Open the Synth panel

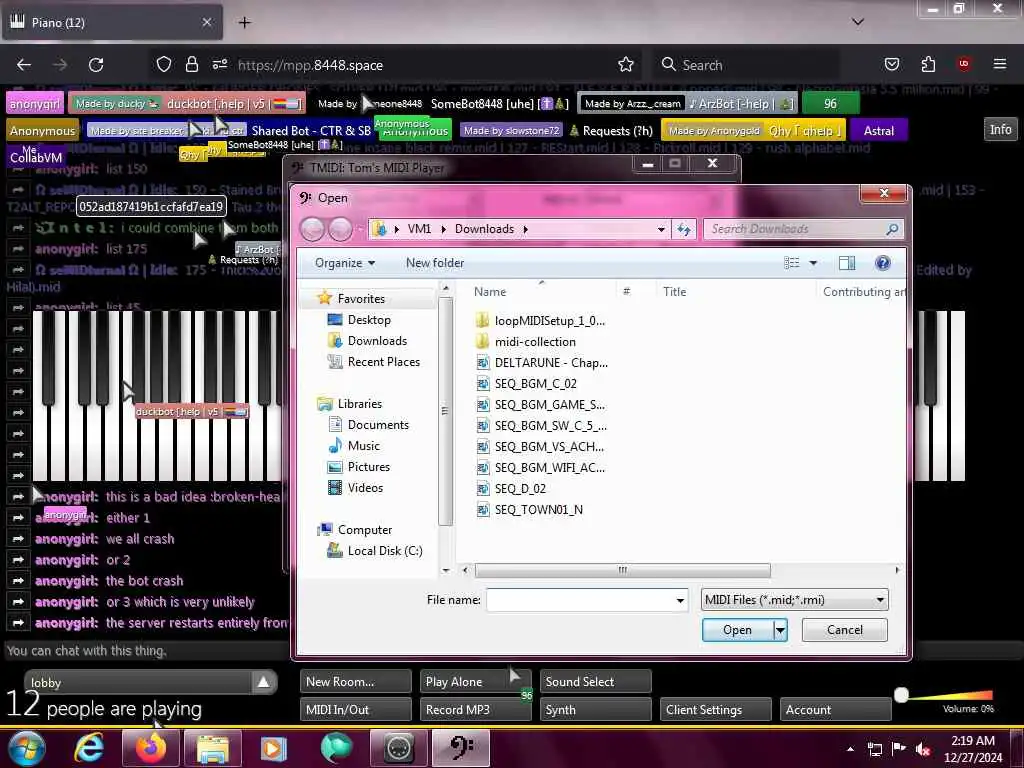595,709
